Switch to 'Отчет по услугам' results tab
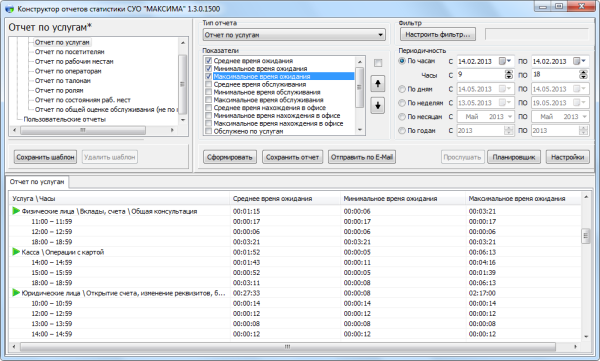Viewport: 600px width, 361px height. click(x=37, y=182)
